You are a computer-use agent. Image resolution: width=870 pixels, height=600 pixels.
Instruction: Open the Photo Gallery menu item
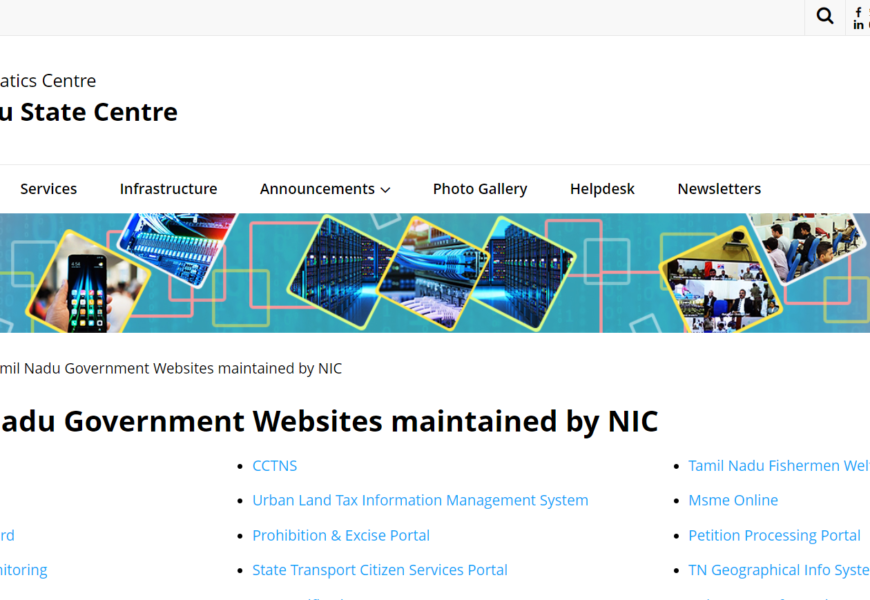pyautogui.click(x=480, y=189)
